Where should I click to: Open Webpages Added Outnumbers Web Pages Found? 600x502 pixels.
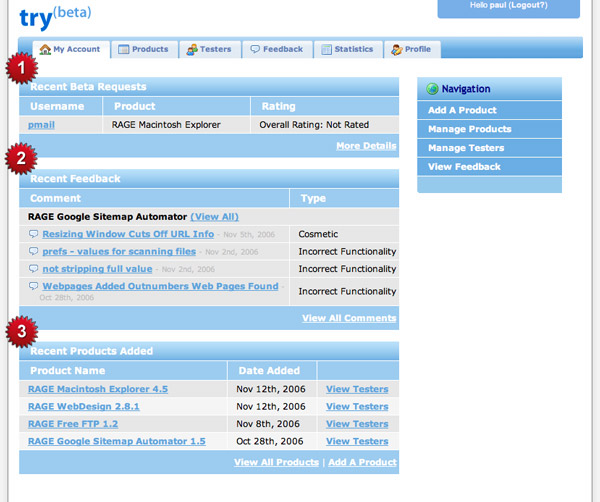(160, 286)
